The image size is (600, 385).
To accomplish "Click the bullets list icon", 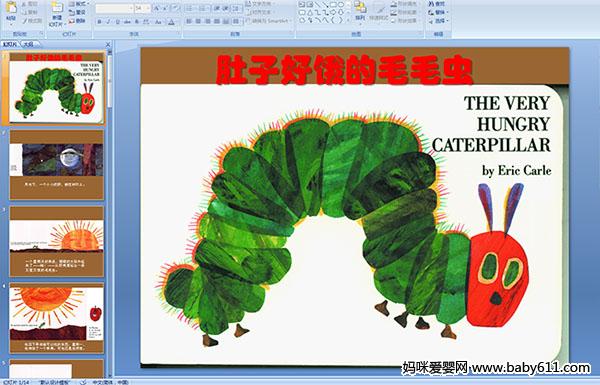I will tap(190, 8).
